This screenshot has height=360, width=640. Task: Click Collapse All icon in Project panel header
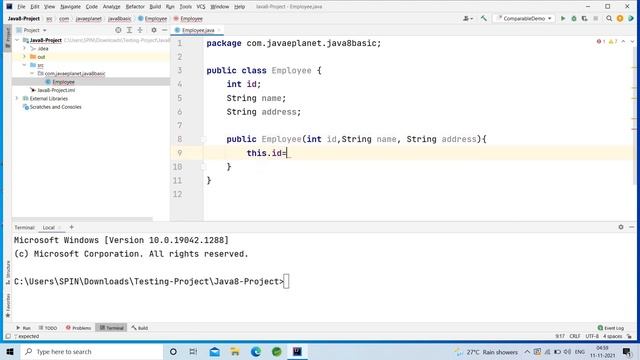pyautogui.click(x=140, y=30)
